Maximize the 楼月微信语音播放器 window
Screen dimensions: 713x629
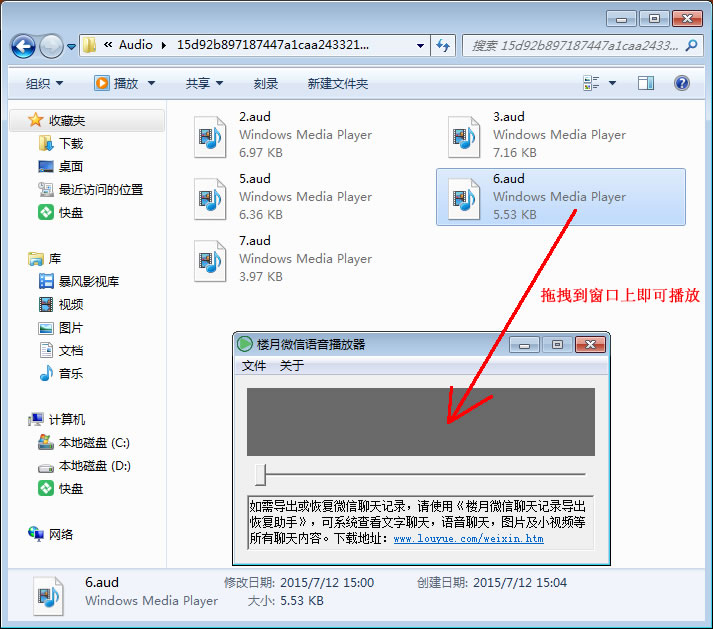pos(557,345)
